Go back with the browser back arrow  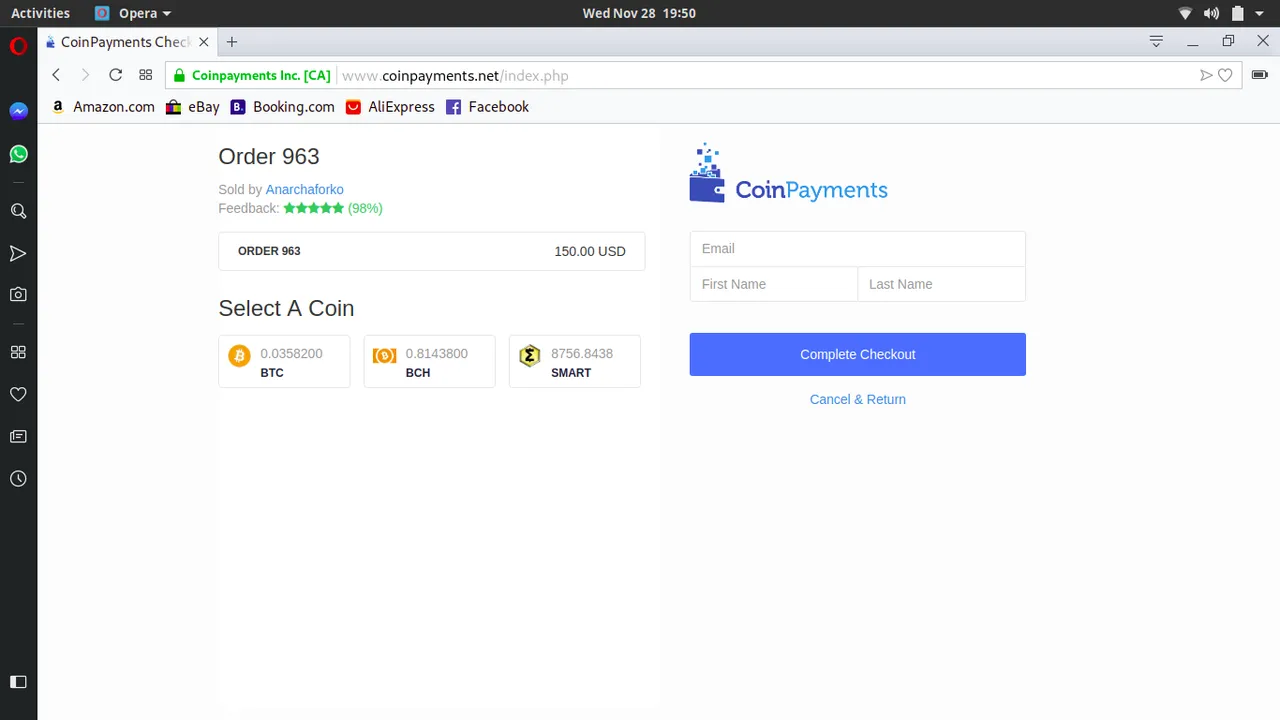(x=56, y=75)
